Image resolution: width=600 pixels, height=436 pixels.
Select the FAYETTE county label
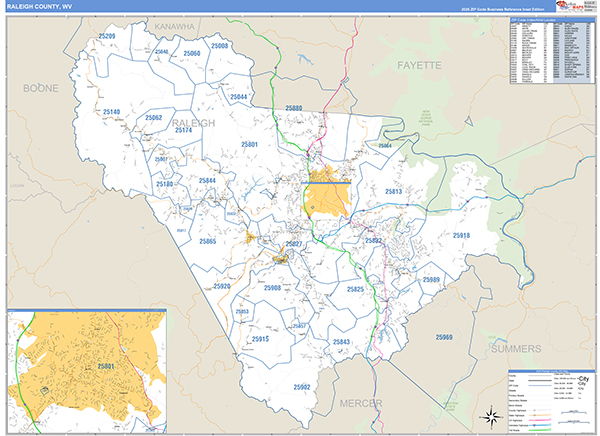pos(419,65)
